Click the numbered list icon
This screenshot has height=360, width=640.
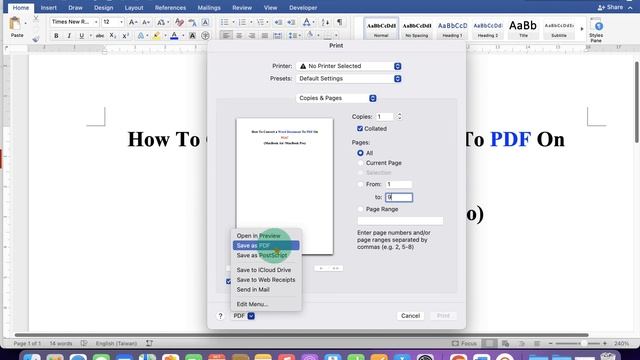coord(242,22)
